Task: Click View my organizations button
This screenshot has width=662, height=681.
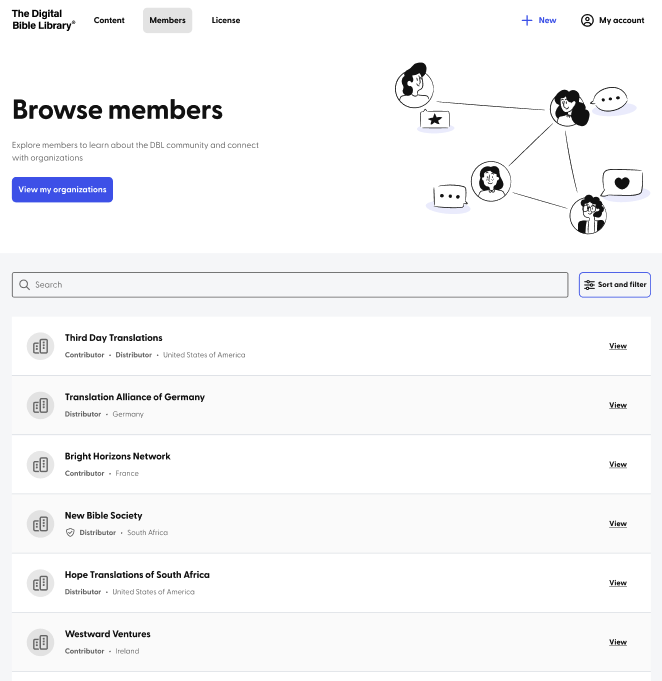Action: (x=62, y=189)
